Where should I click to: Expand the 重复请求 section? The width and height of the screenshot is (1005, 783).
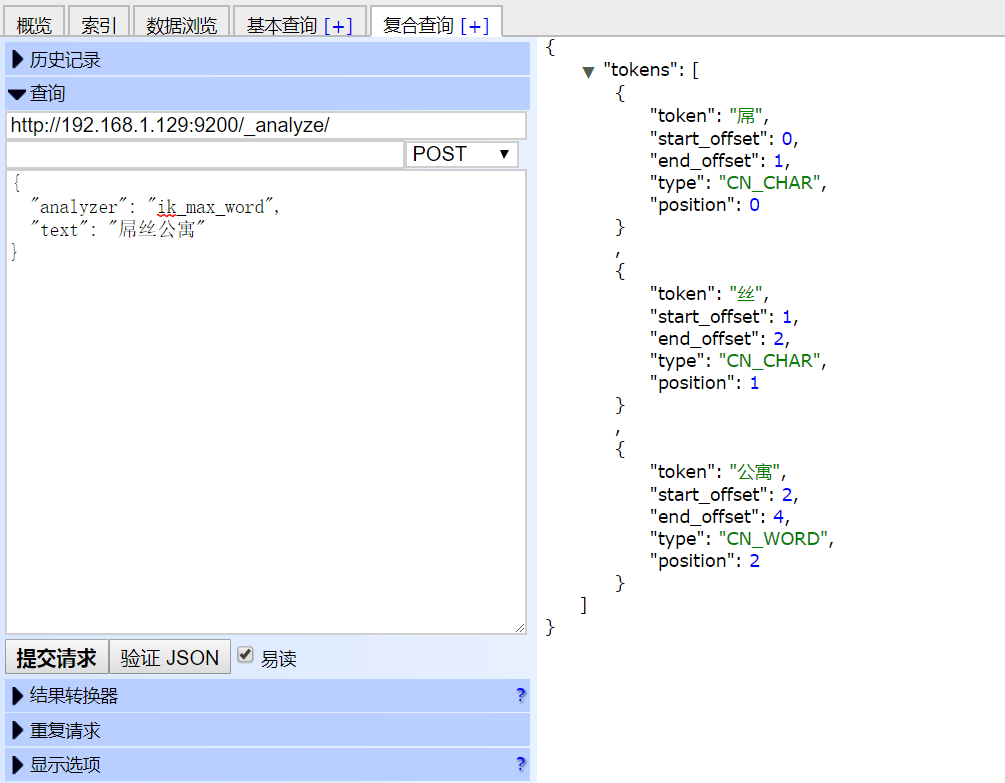(65, 730)
